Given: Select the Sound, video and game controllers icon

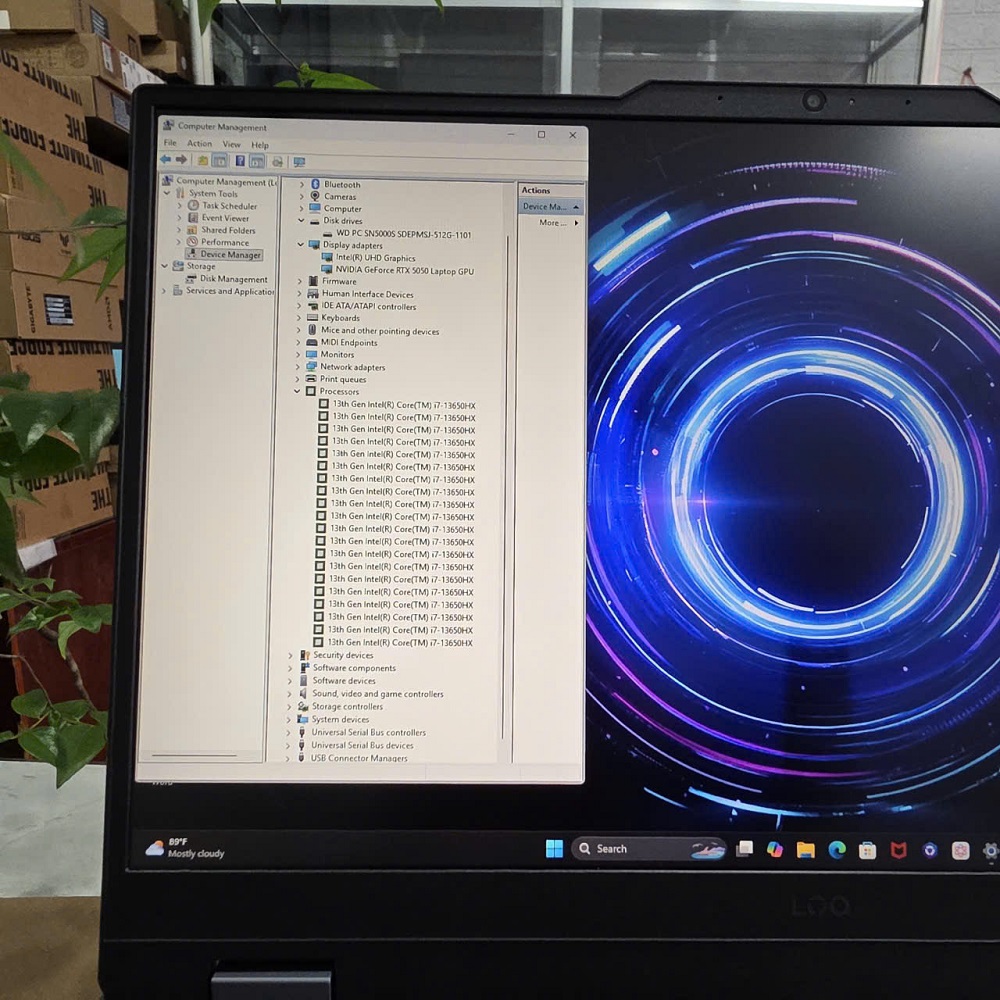Looking at the screenshot, I should (304, 693).
